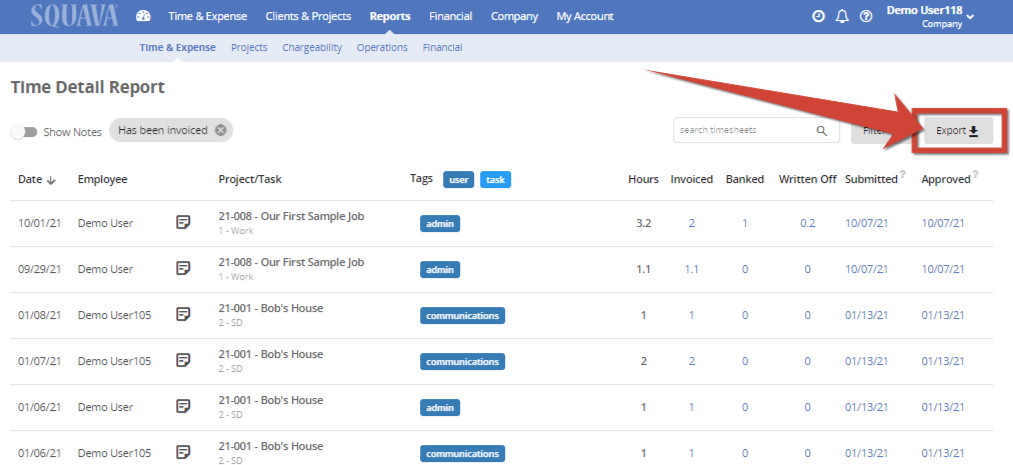Viewport: 1013px width, 465px height.
Task: Open the help question mark icon
Action: pos(866,17)
